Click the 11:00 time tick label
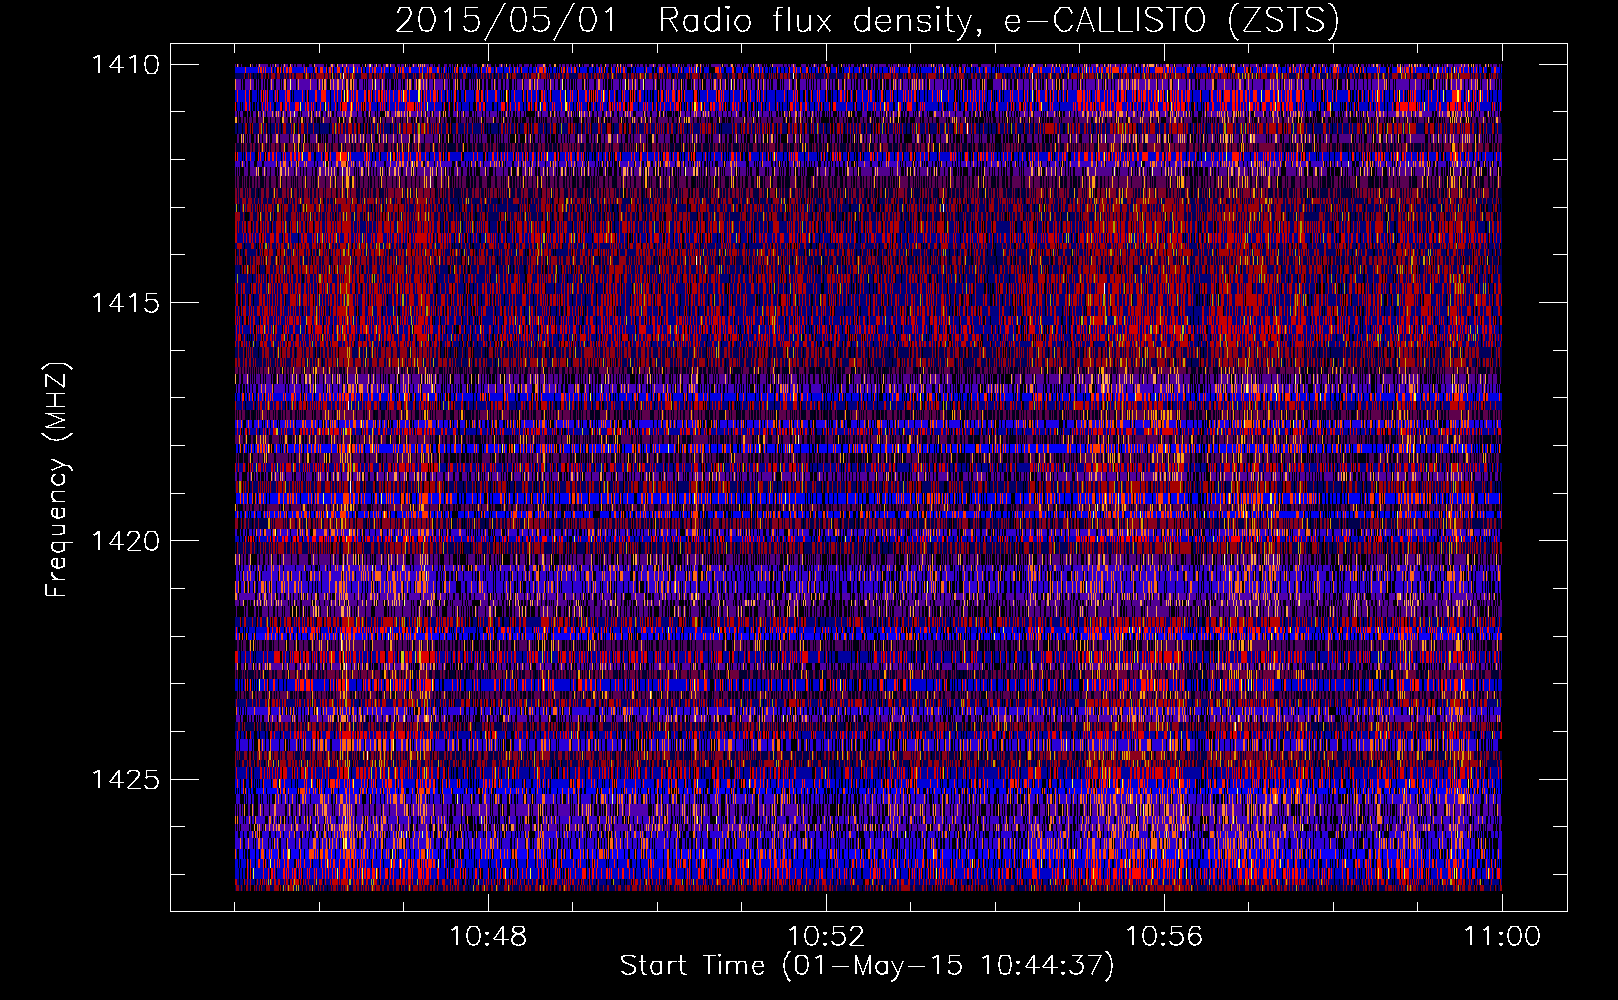1618x1000 pixels. point(1502,937)
